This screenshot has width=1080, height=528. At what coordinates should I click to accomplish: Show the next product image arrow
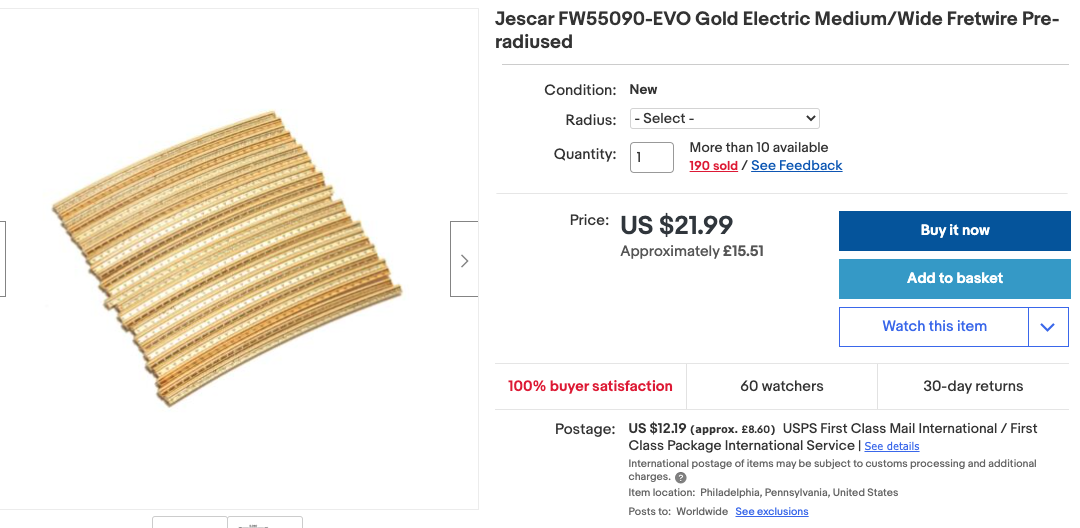pyautogui.click(x=464, y=260)
